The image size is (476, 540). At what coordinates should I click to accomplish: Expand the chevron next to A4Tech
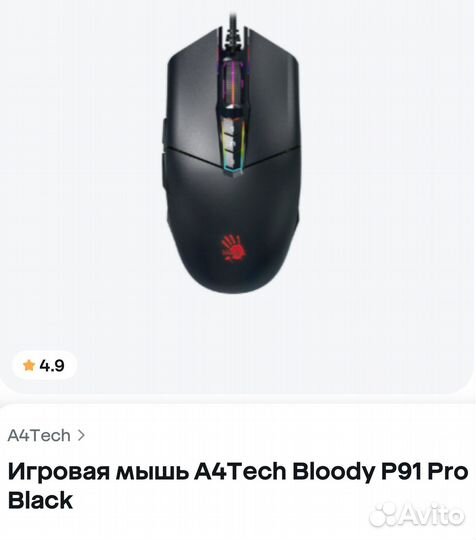coord(81,436)
